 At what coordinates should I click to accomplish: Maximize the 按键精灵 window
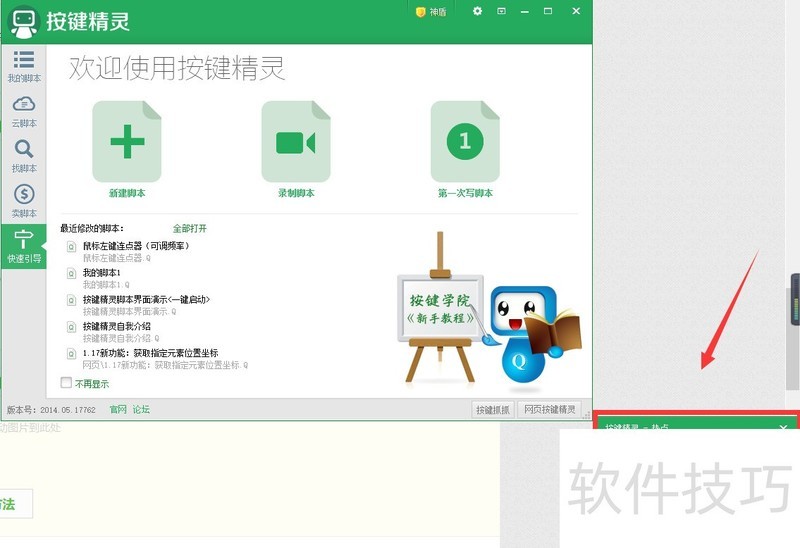tap(548, 11)
